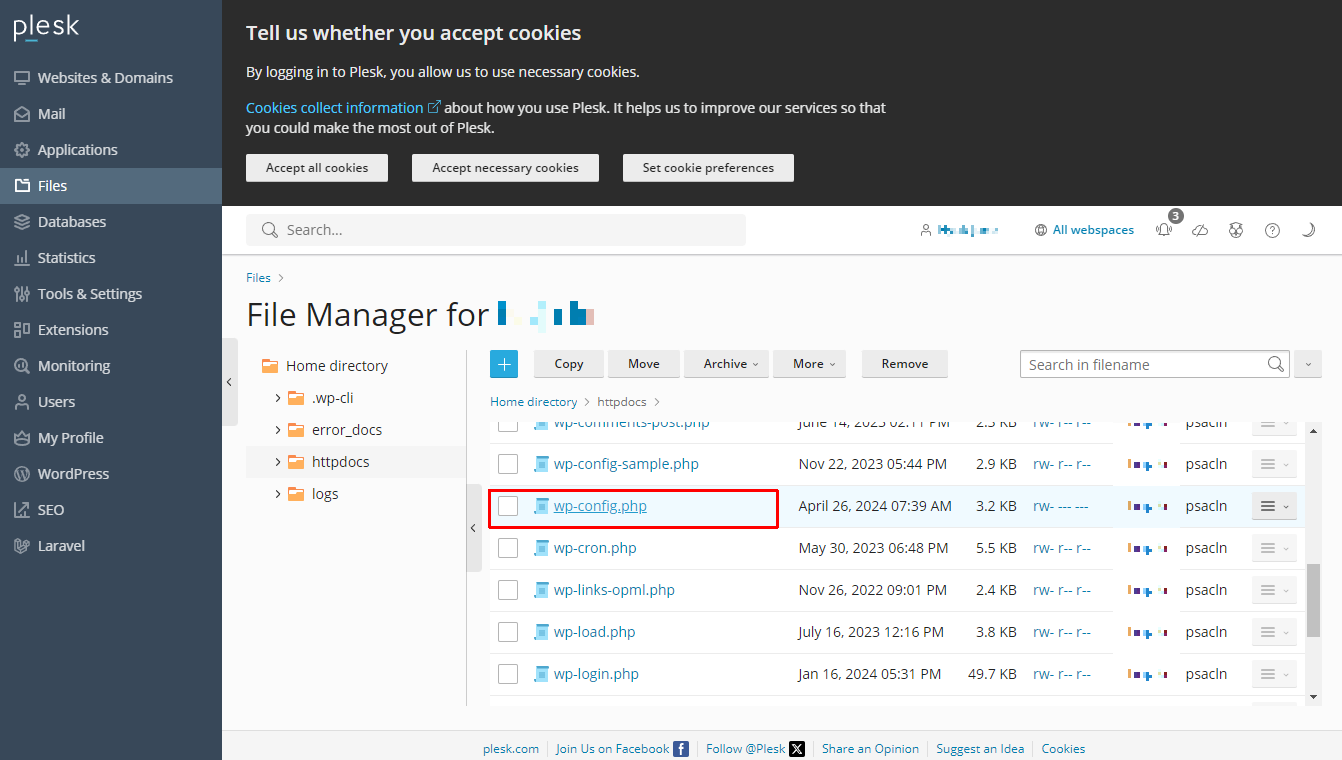
Task: Click the Copy button
Action: [x=569, y=364]
